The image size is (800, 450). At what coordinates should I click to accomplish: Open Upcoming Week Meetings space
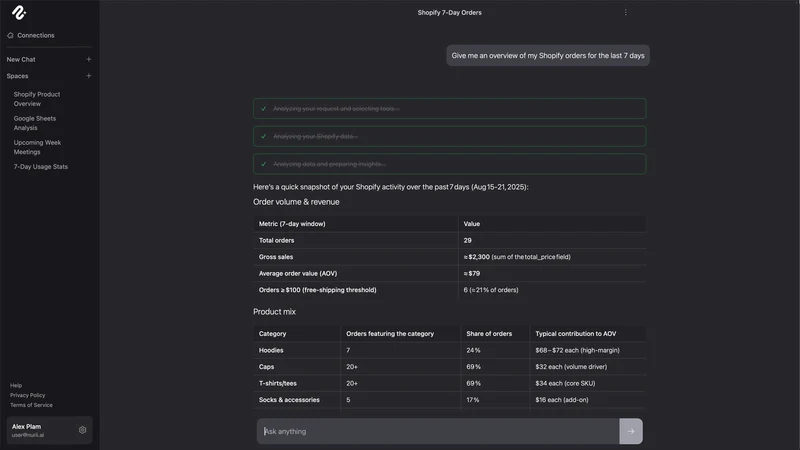[x=37, y=147]
